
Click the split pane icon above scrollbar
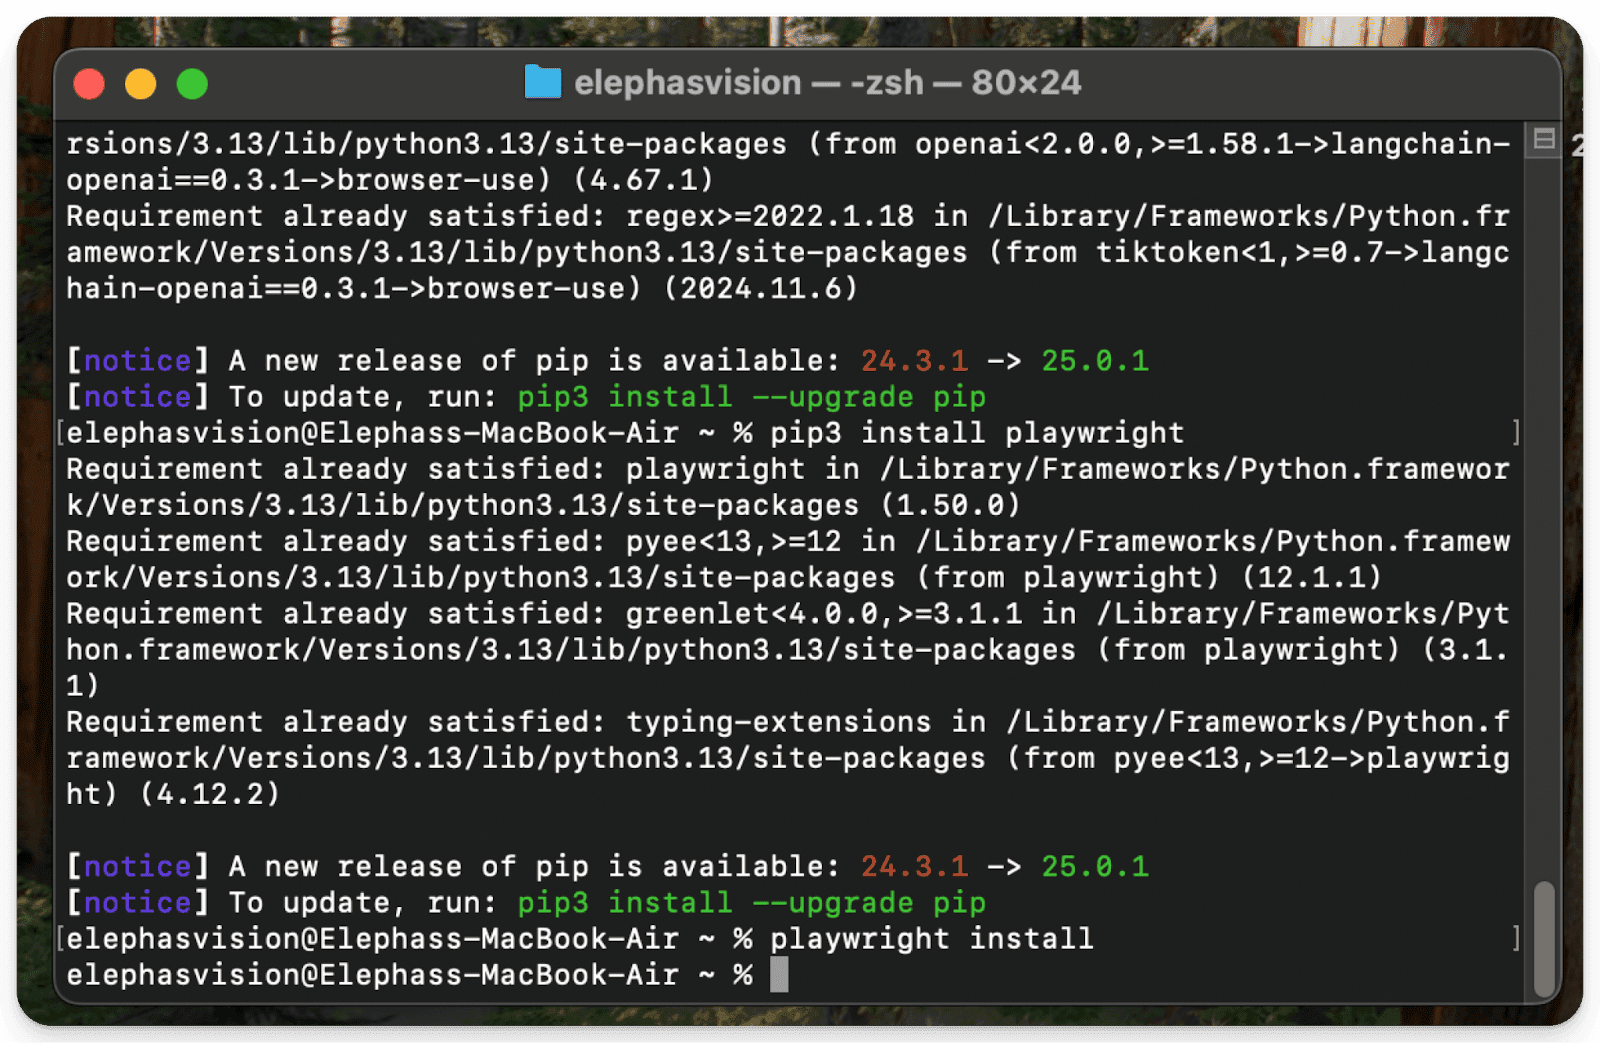(x=1544, y=140)
